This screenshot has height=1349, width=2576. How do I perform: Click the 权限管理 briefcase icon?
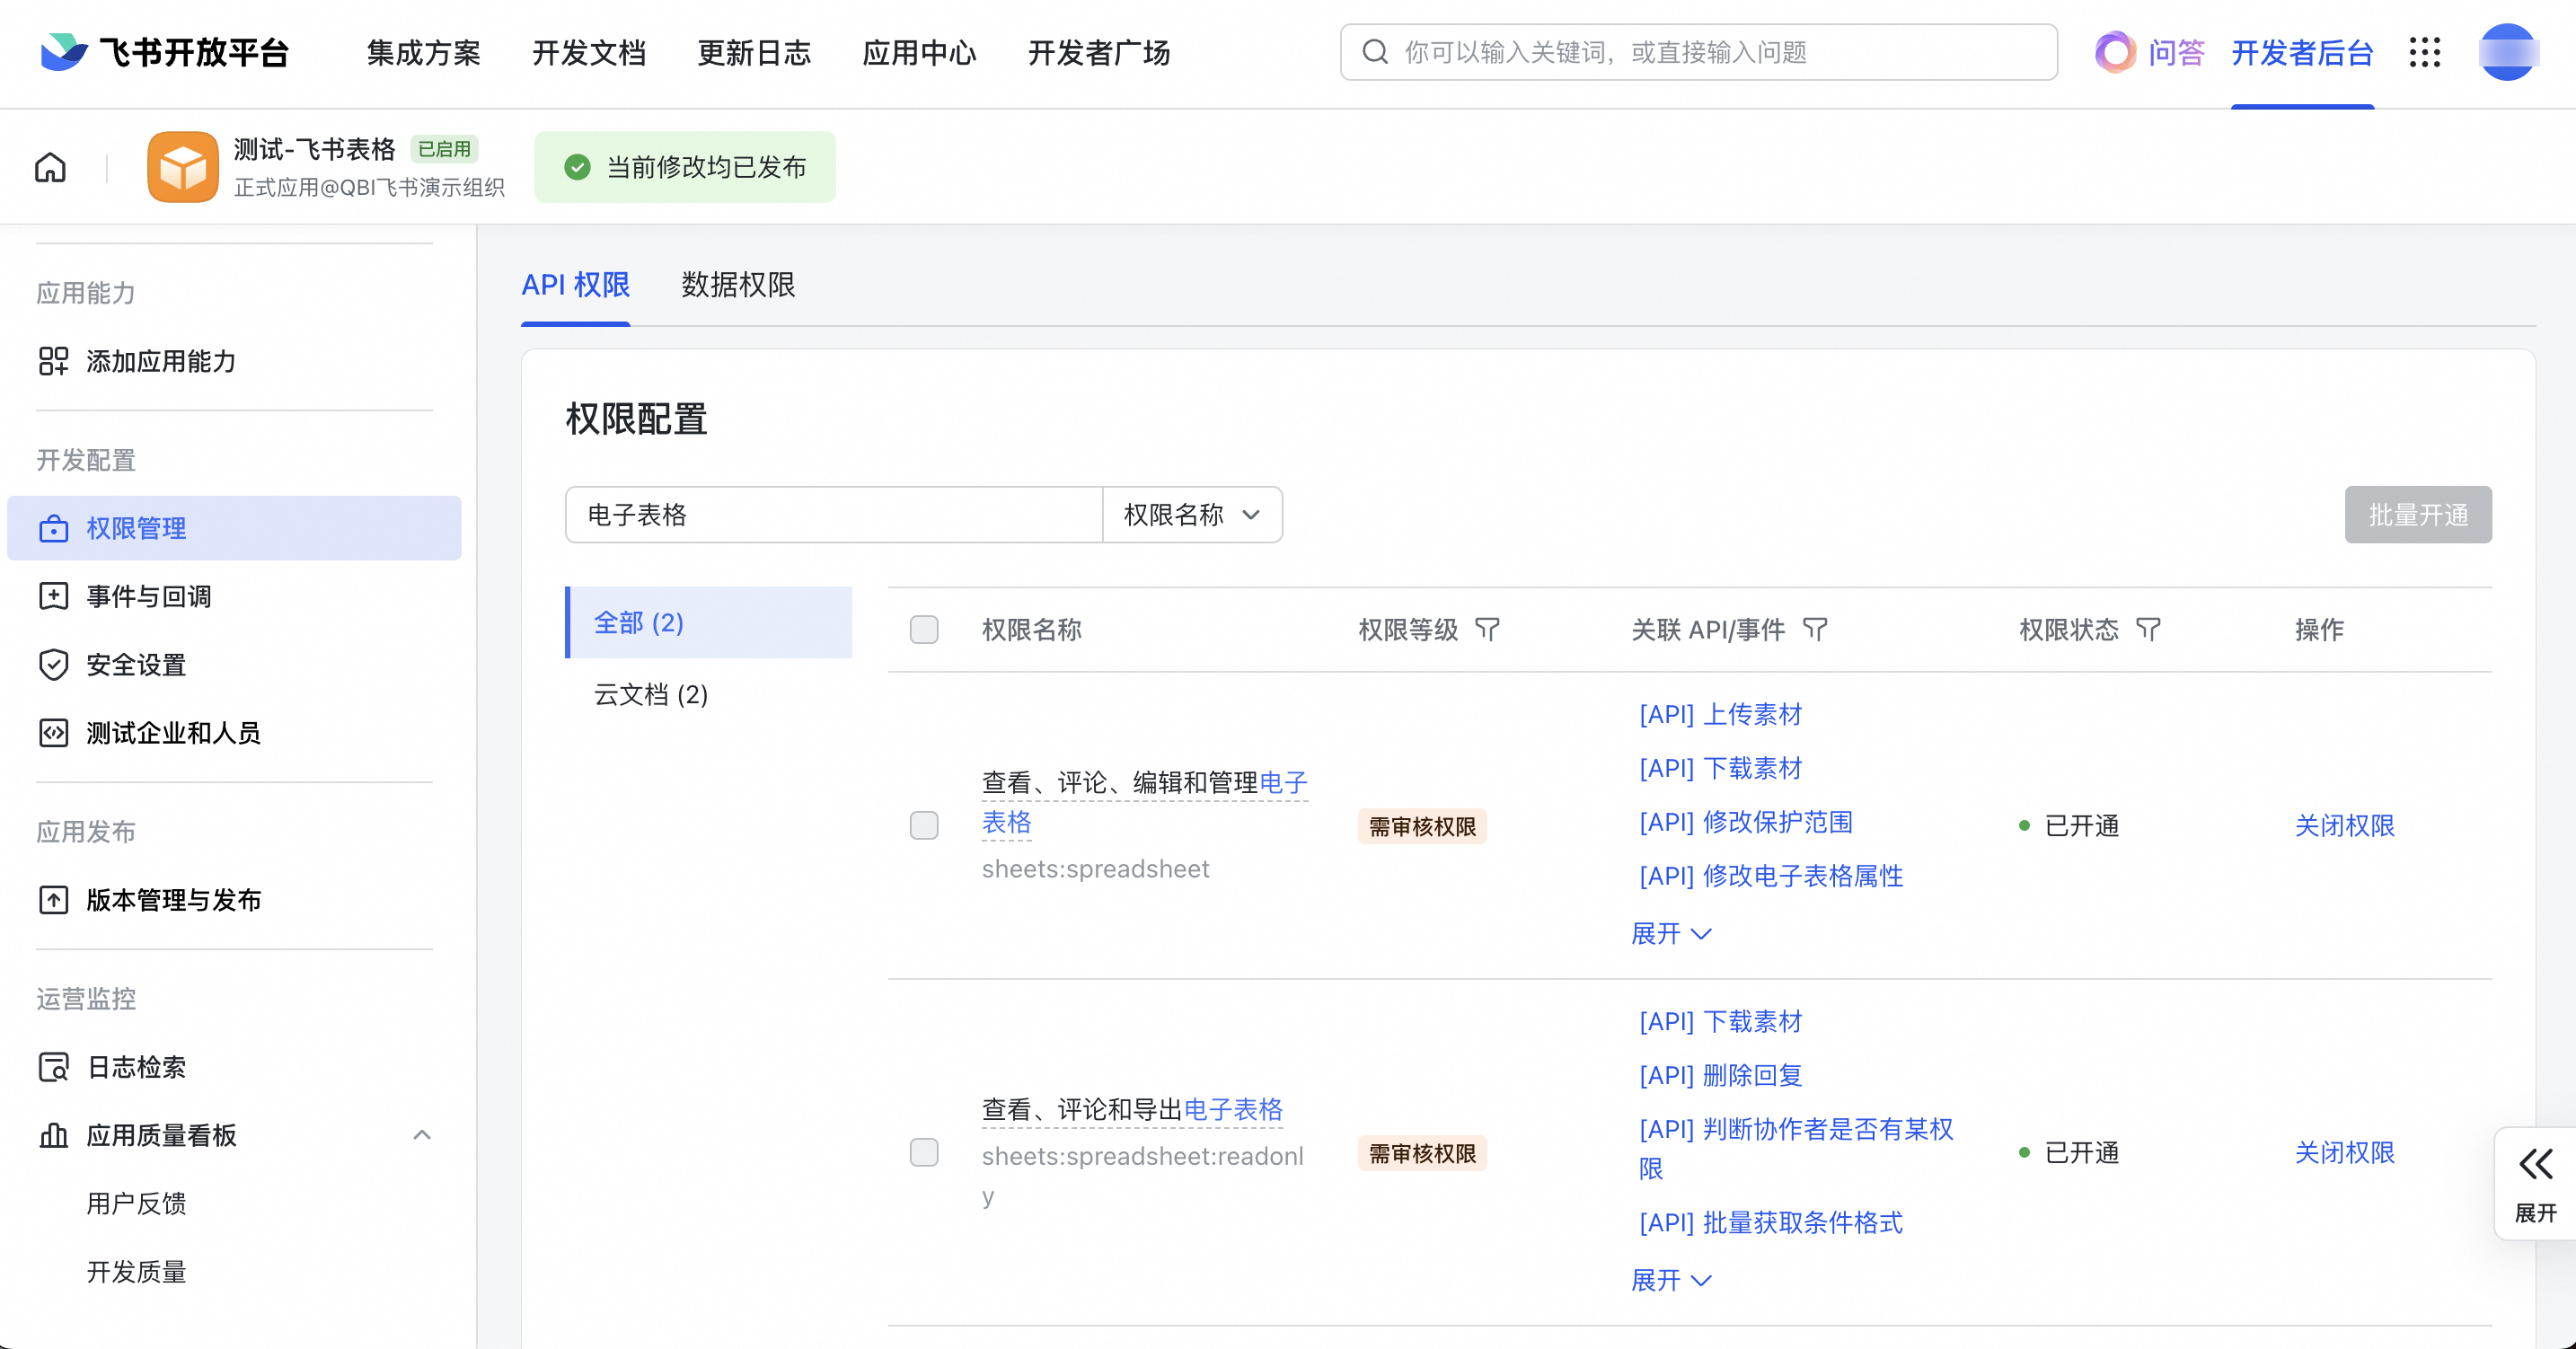53,528
